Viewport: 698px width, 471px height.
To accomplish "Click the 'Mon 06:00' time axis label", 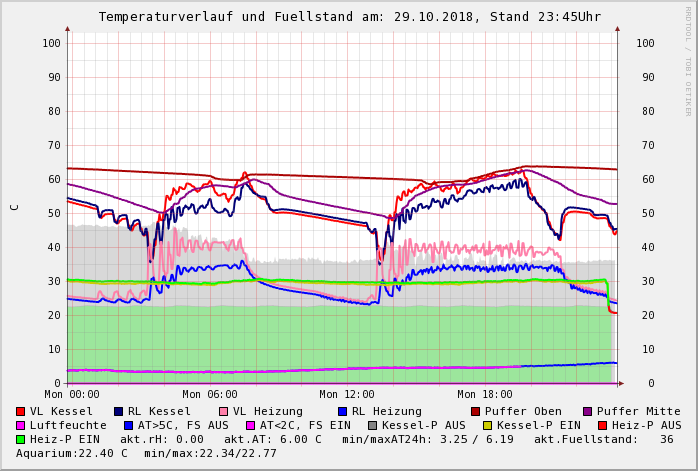I will [x=210, y=395].
